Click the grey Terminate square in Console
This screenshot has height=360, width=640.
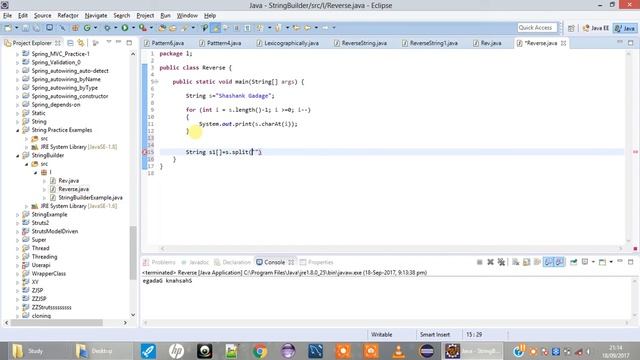point(480,262)
